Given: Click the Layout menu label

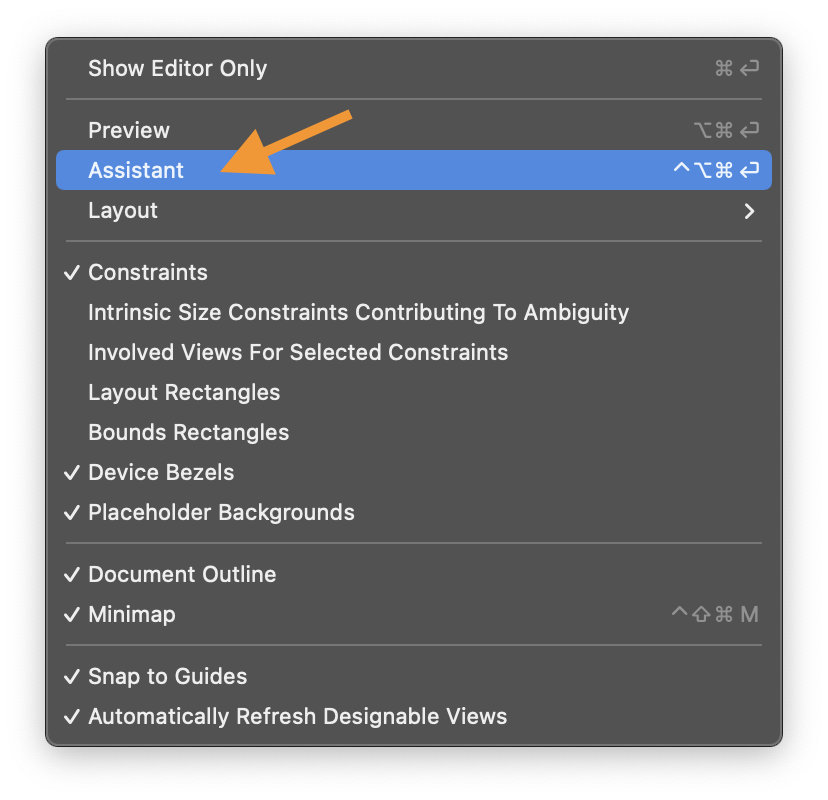Looking at the screenshot, I should tap(123, 211).
